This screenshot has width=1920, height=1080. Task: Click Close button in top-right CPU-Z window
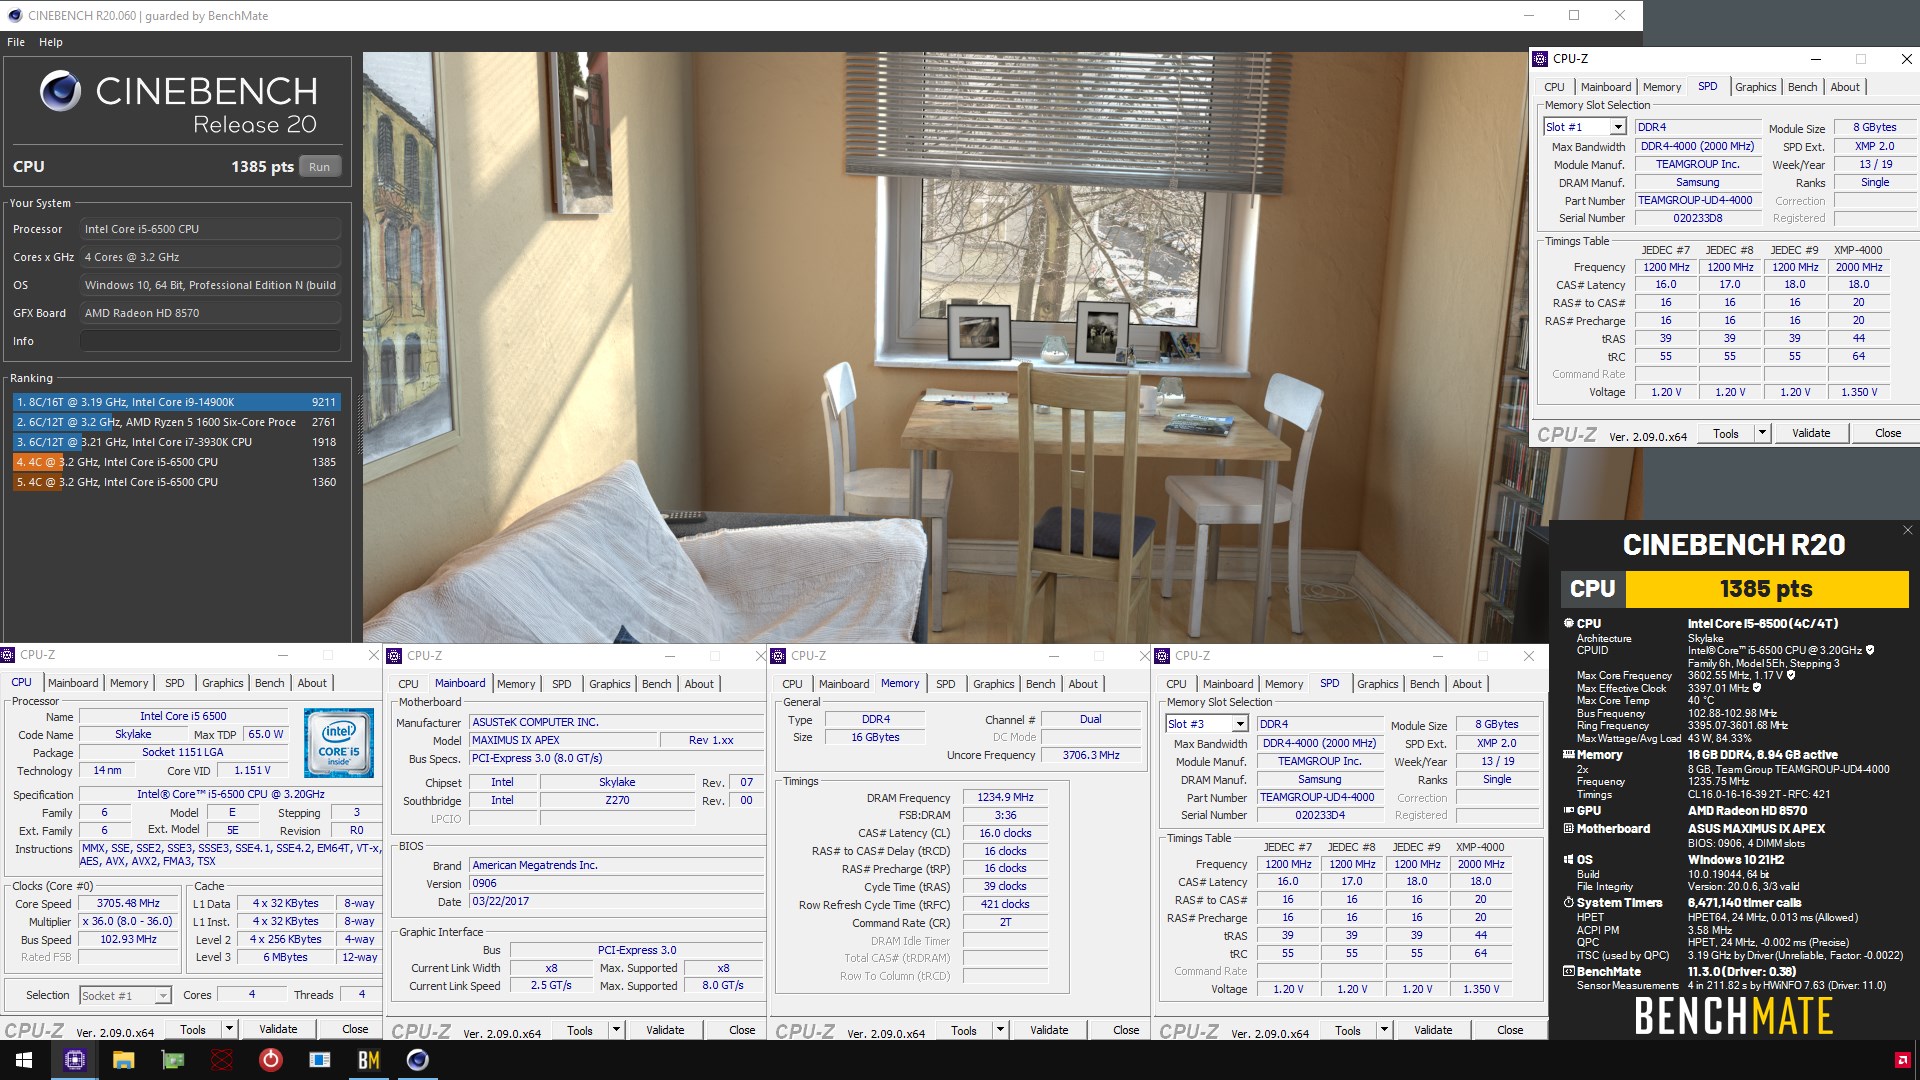[1888, 433]
